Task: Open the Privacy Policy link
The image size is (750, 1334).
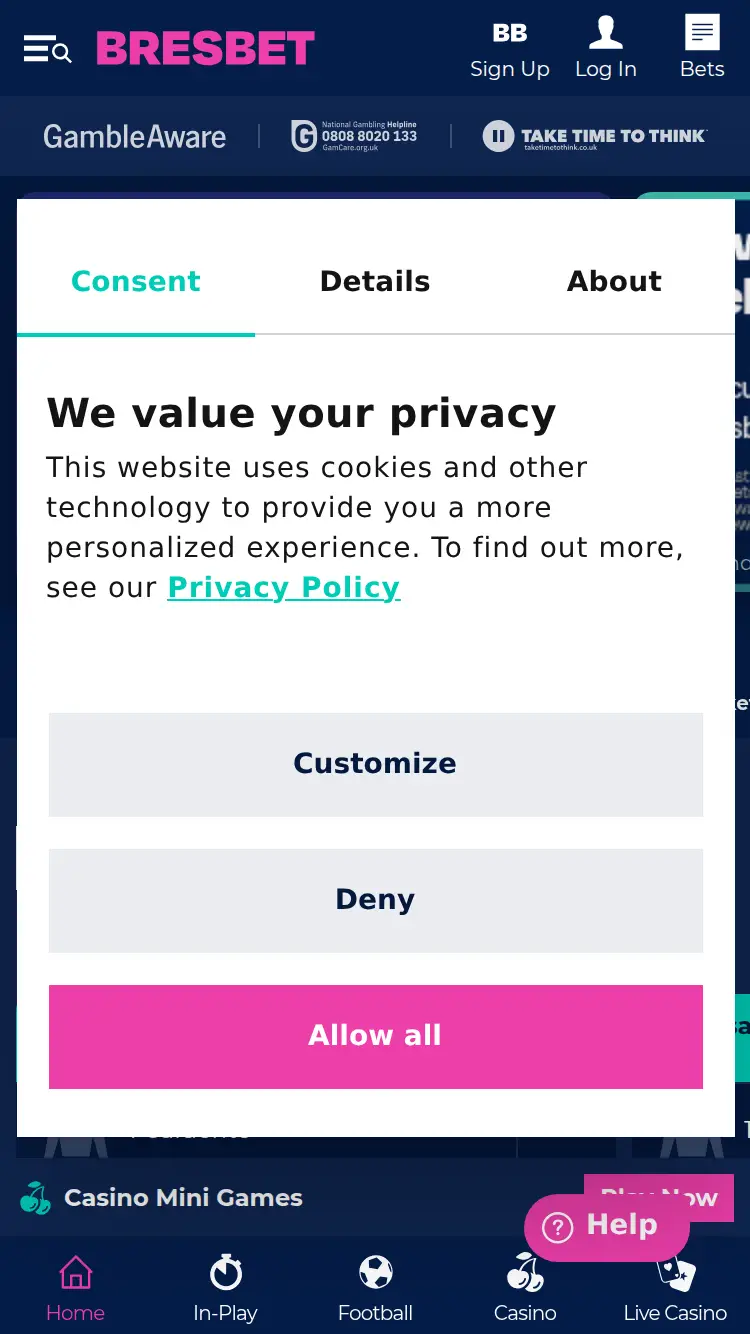Action: pos(283,587)
